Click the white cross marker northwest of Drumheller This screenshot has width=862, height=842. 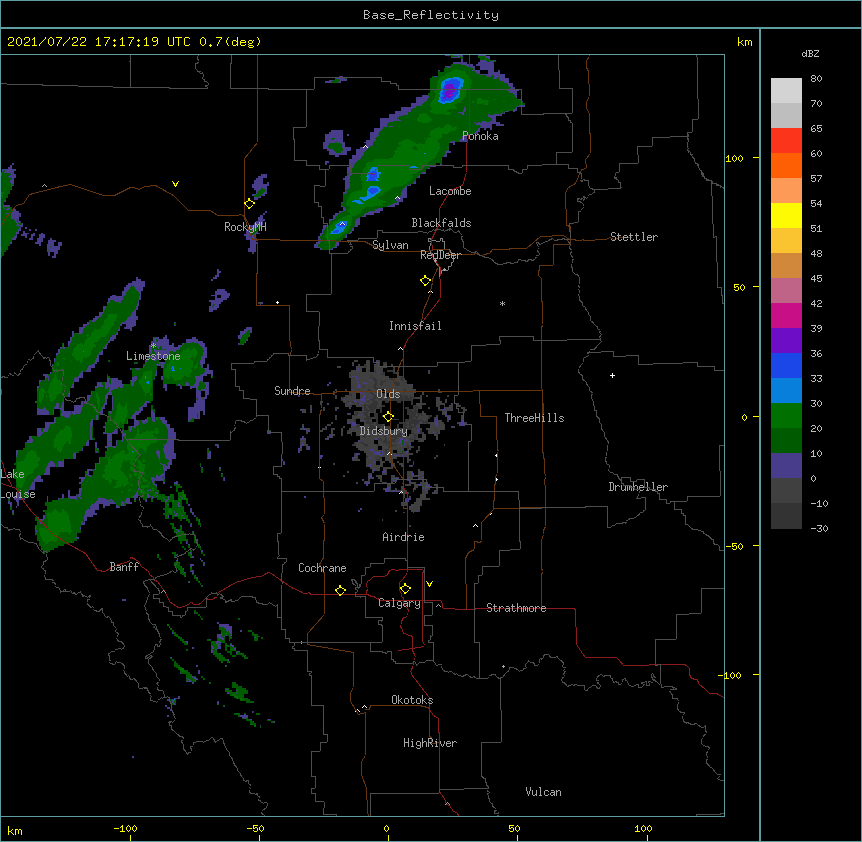pos(612,375)
